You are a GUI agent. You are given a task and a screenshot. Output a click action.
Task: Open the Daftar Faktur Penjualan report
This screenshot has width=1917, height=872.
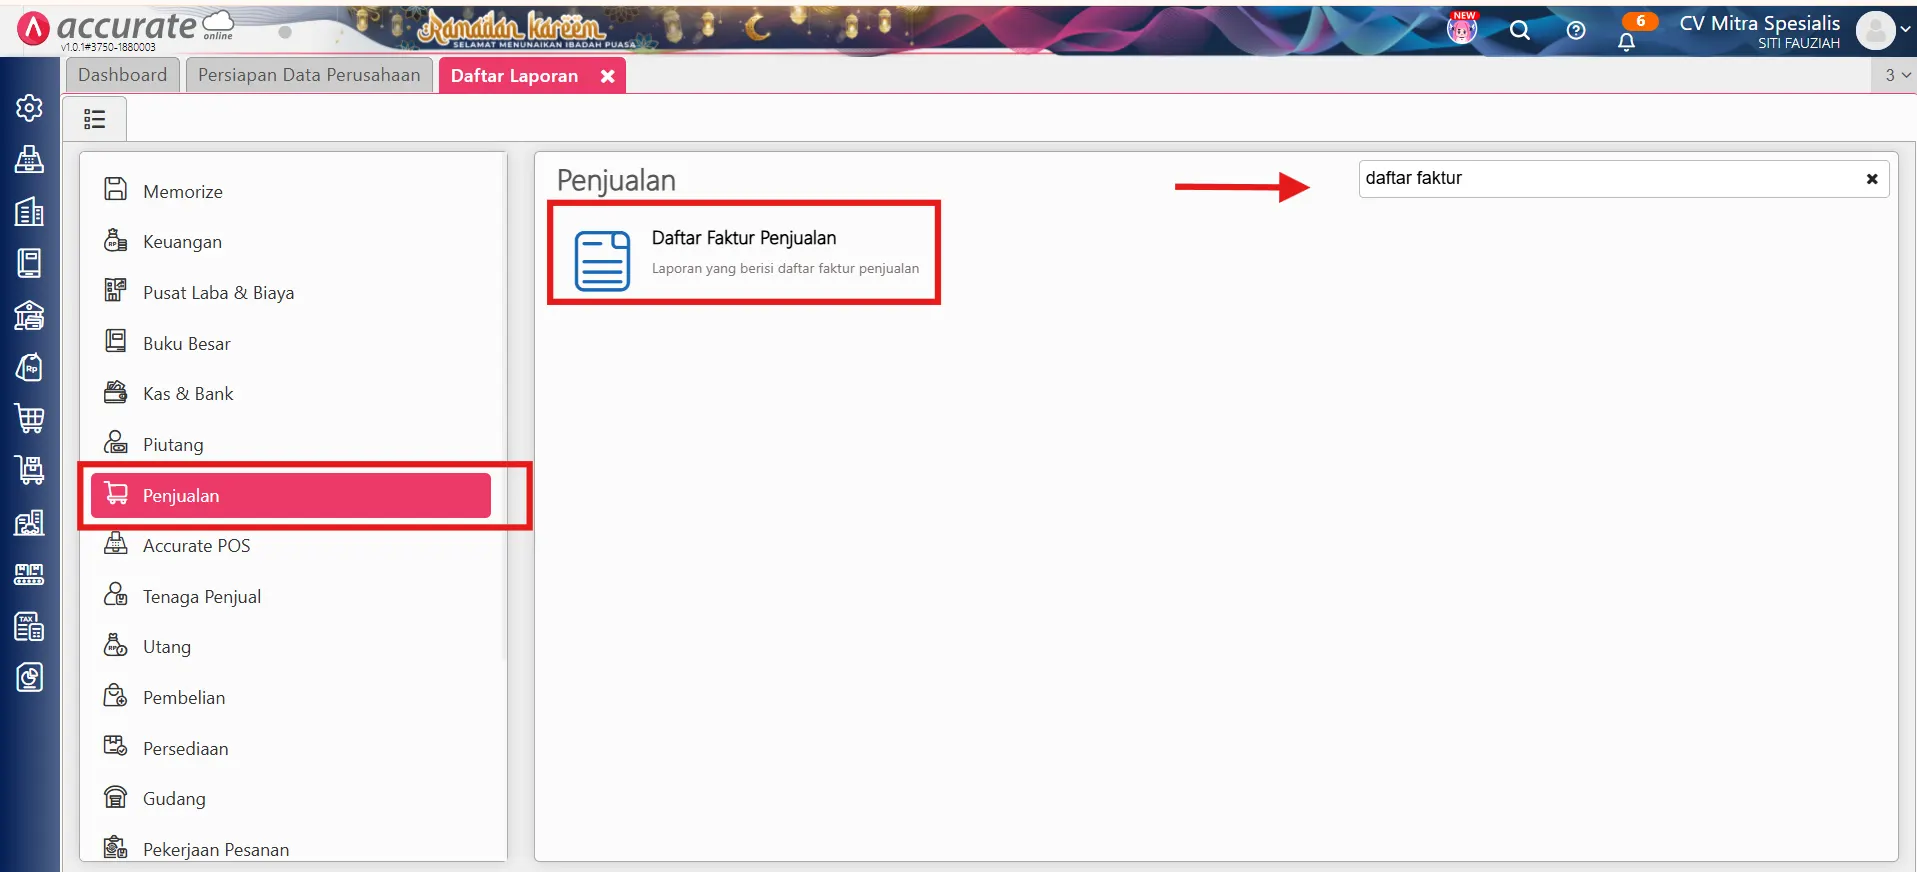click(744, 238)
